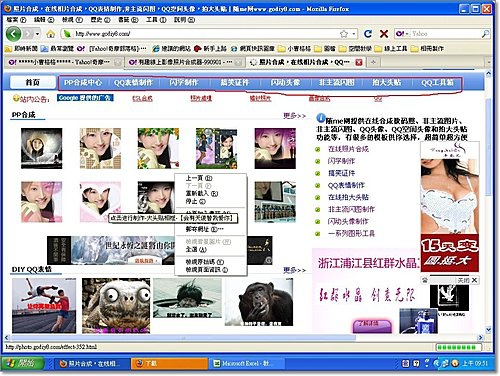Open the 歷史 menu
The height and width of the screenshot is (376, 500).
click(x=100, y=20)
